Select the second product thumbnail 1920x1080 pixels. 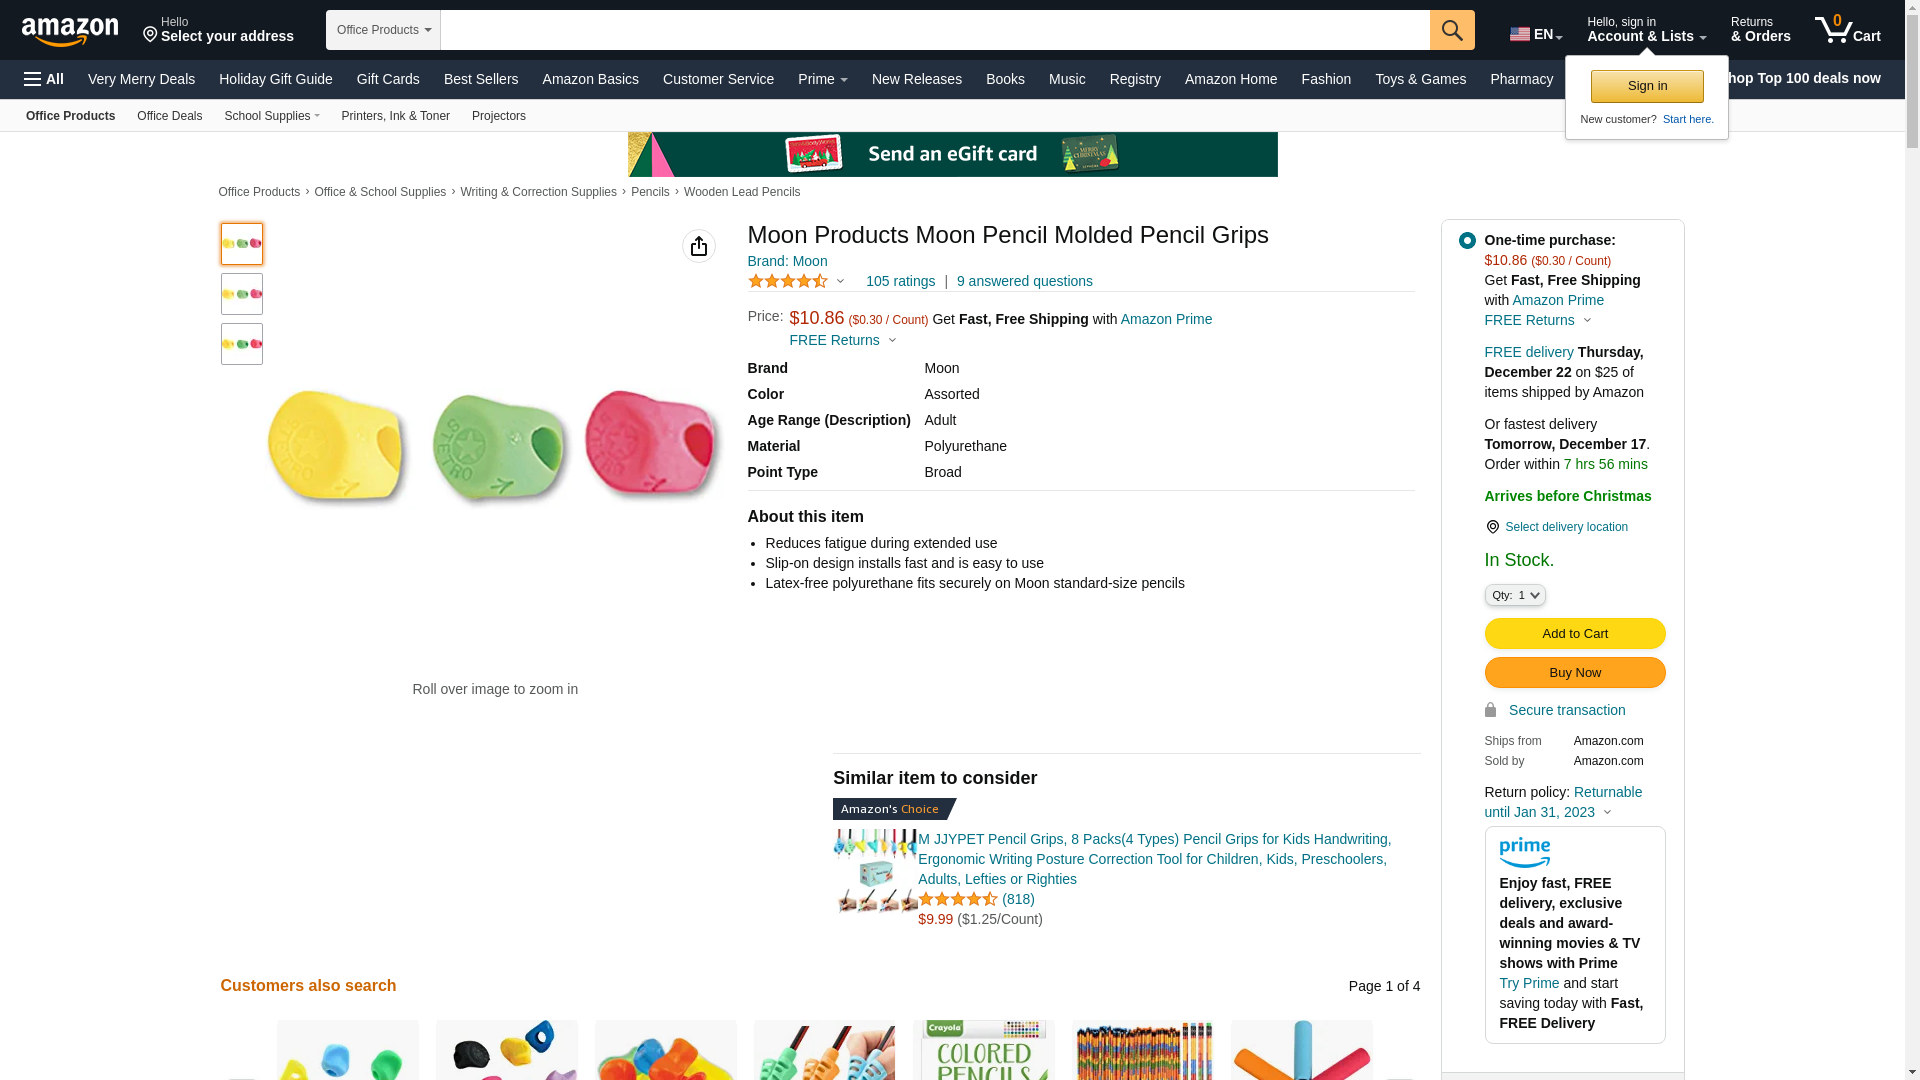click(242, 294)
